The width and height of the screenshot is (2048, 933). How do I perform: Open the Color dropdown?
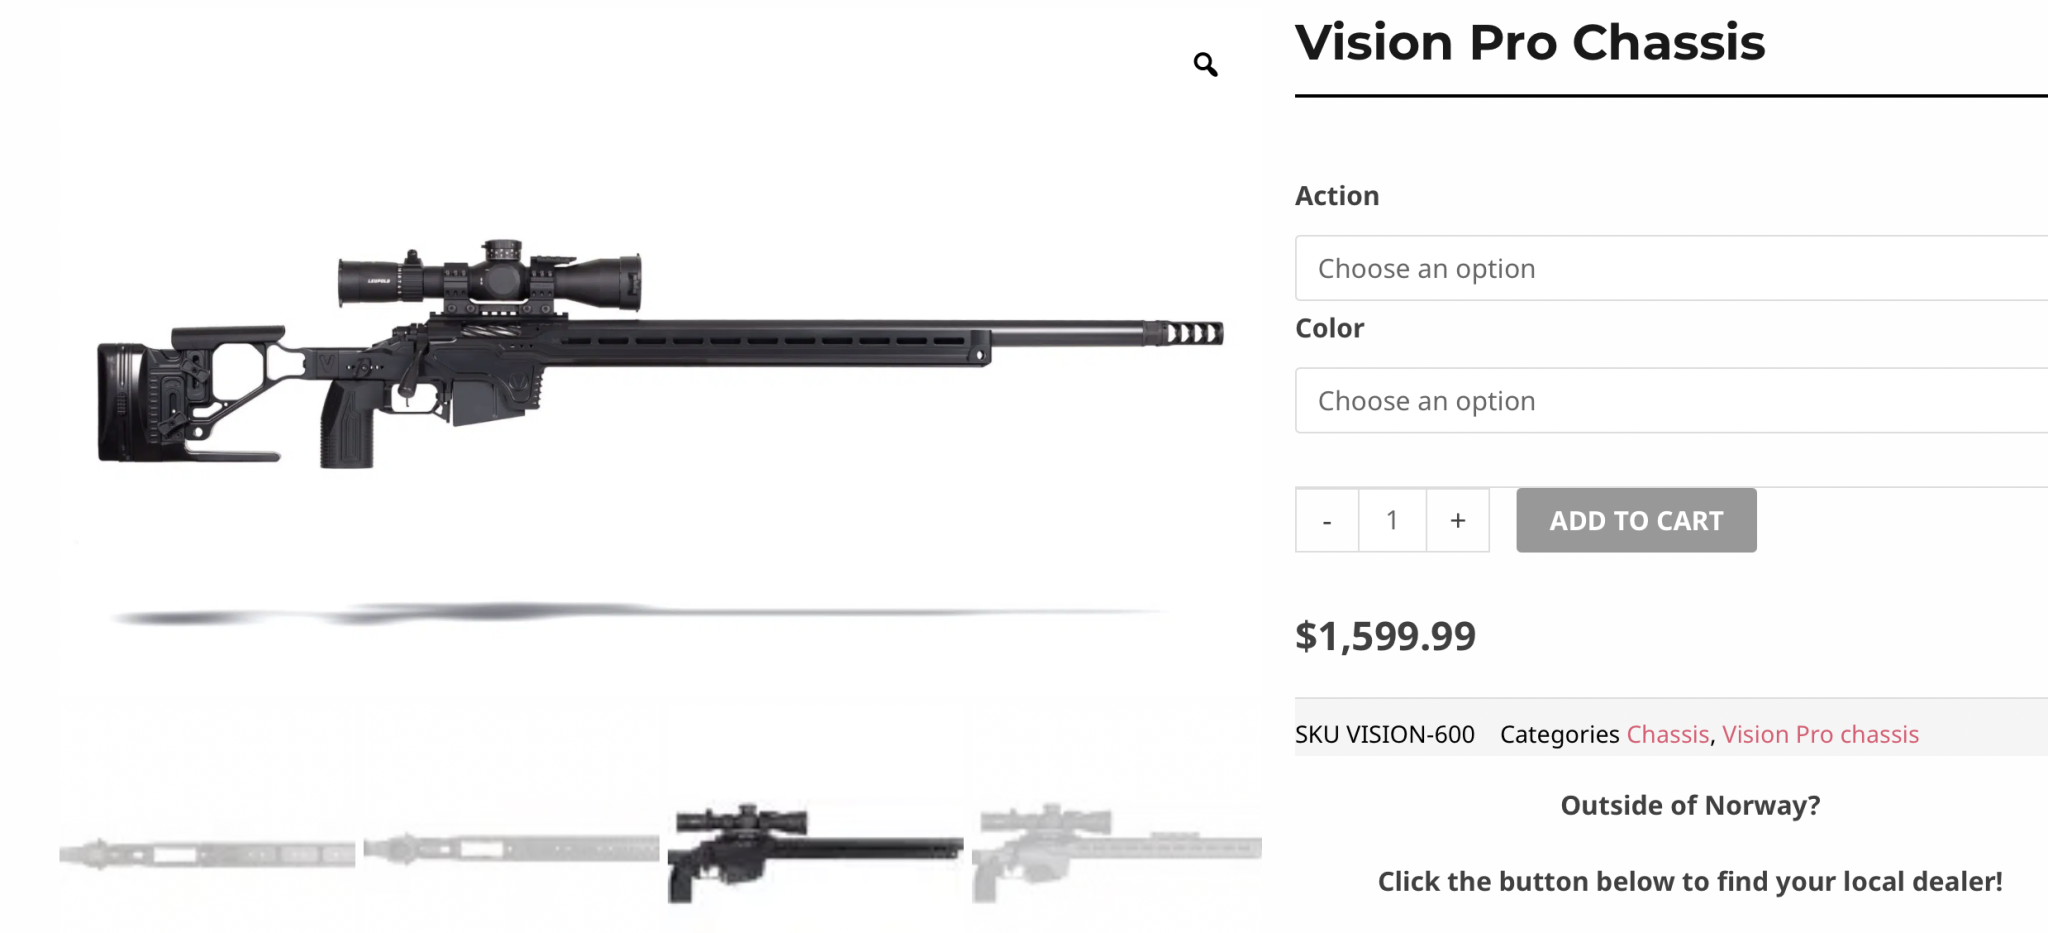(1670, 401)
